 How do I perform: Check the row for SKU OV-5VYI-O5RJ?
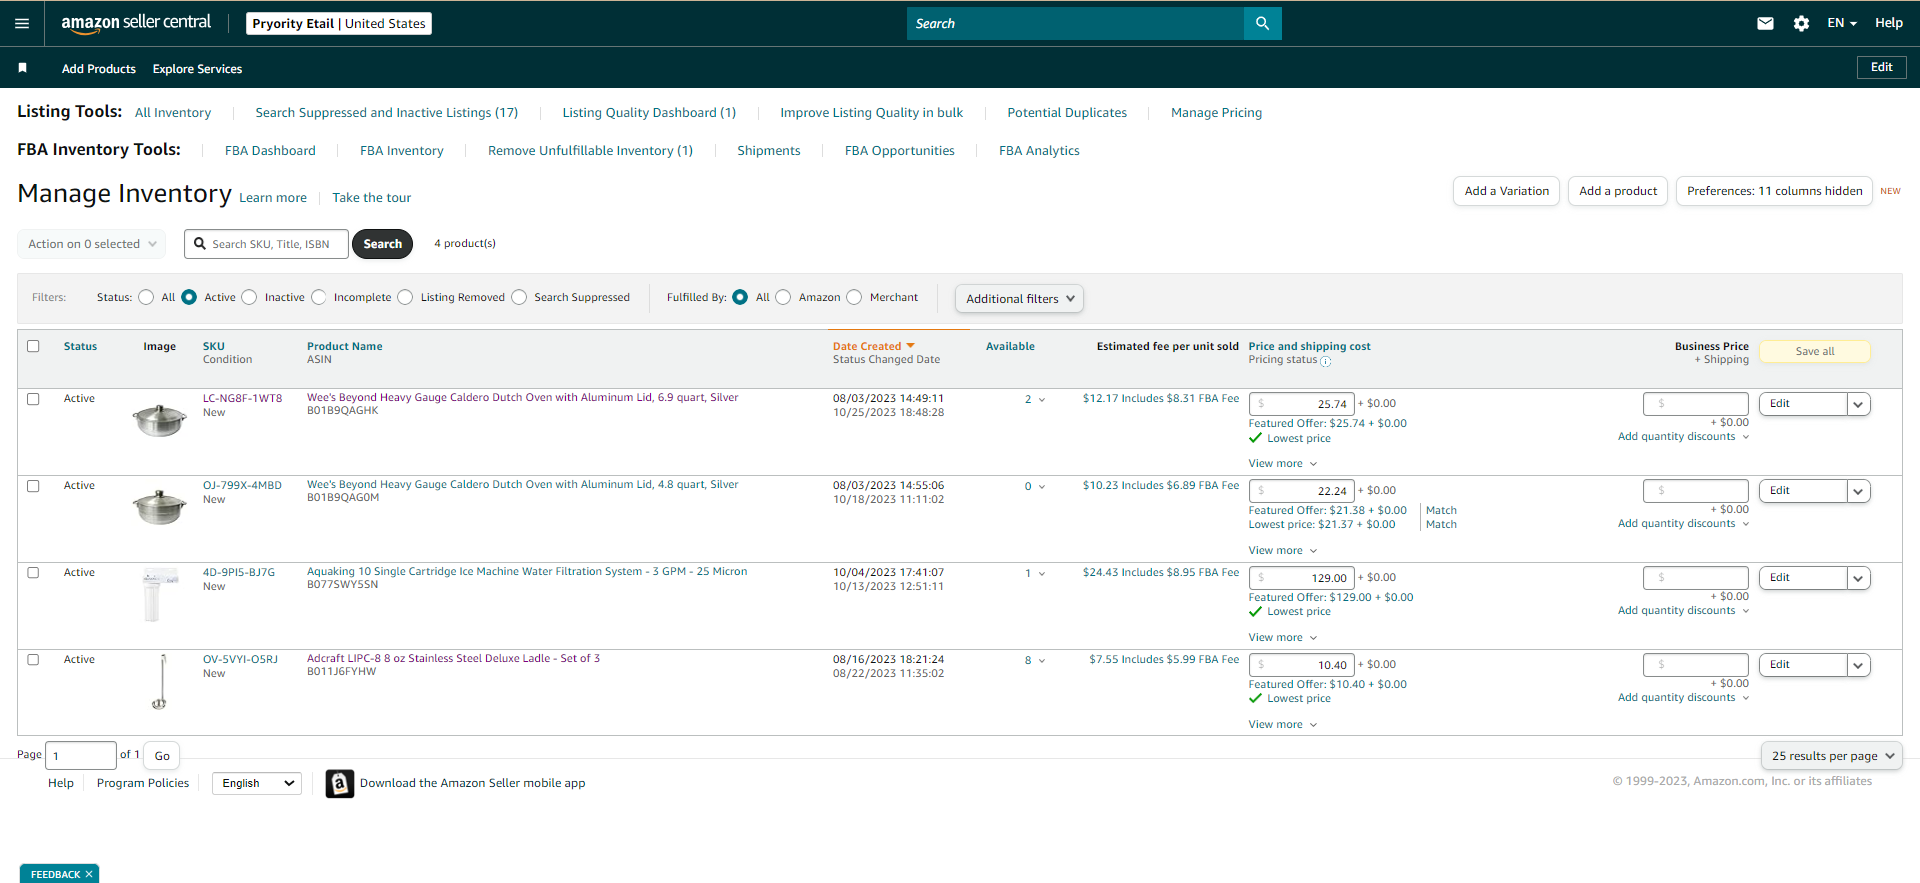(33, 659)
